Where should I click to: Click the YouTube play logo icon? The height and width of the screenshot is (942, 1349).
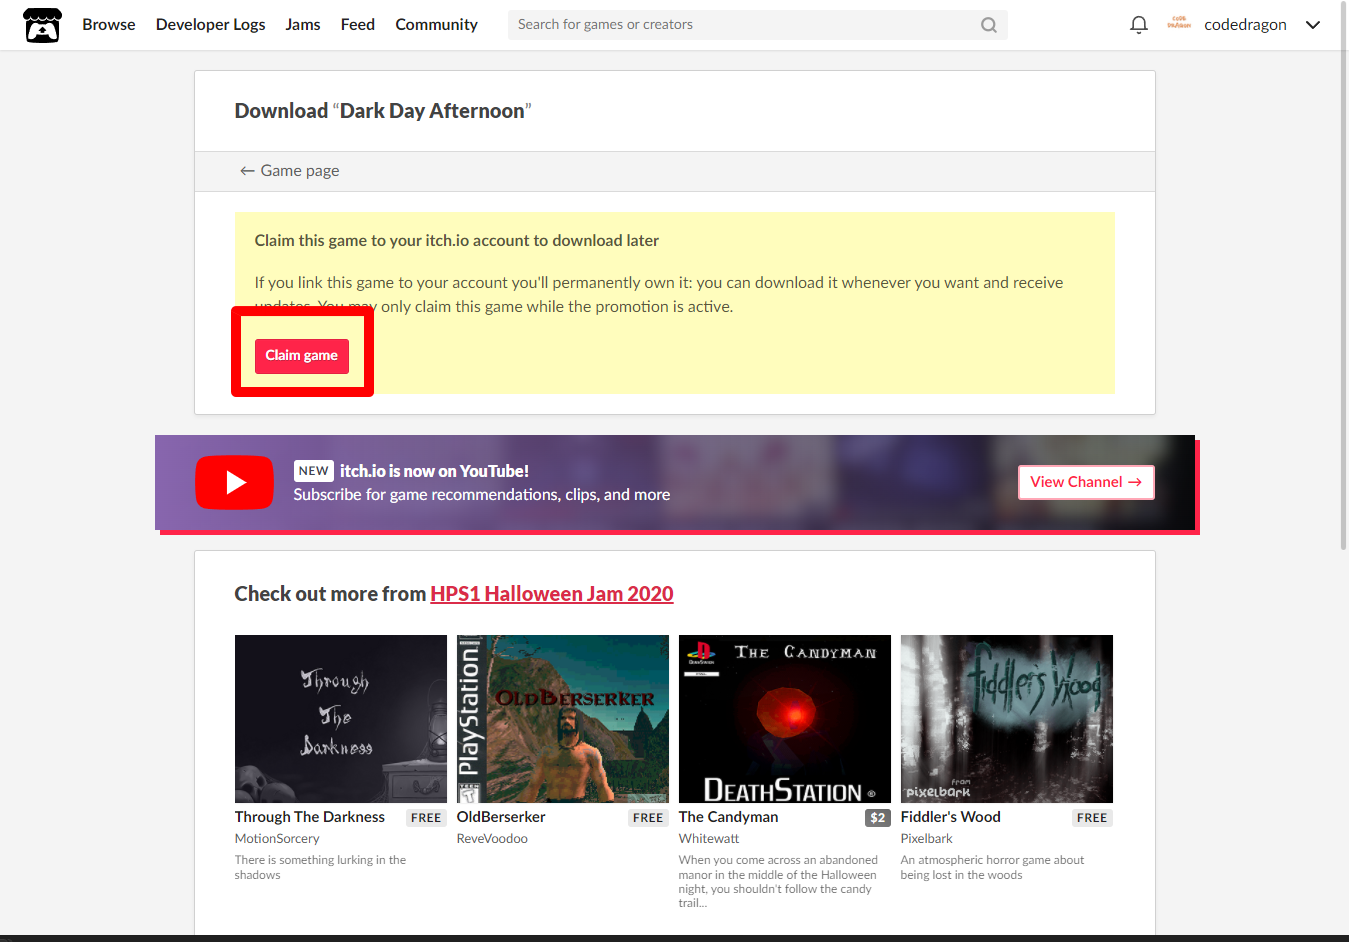234,482
